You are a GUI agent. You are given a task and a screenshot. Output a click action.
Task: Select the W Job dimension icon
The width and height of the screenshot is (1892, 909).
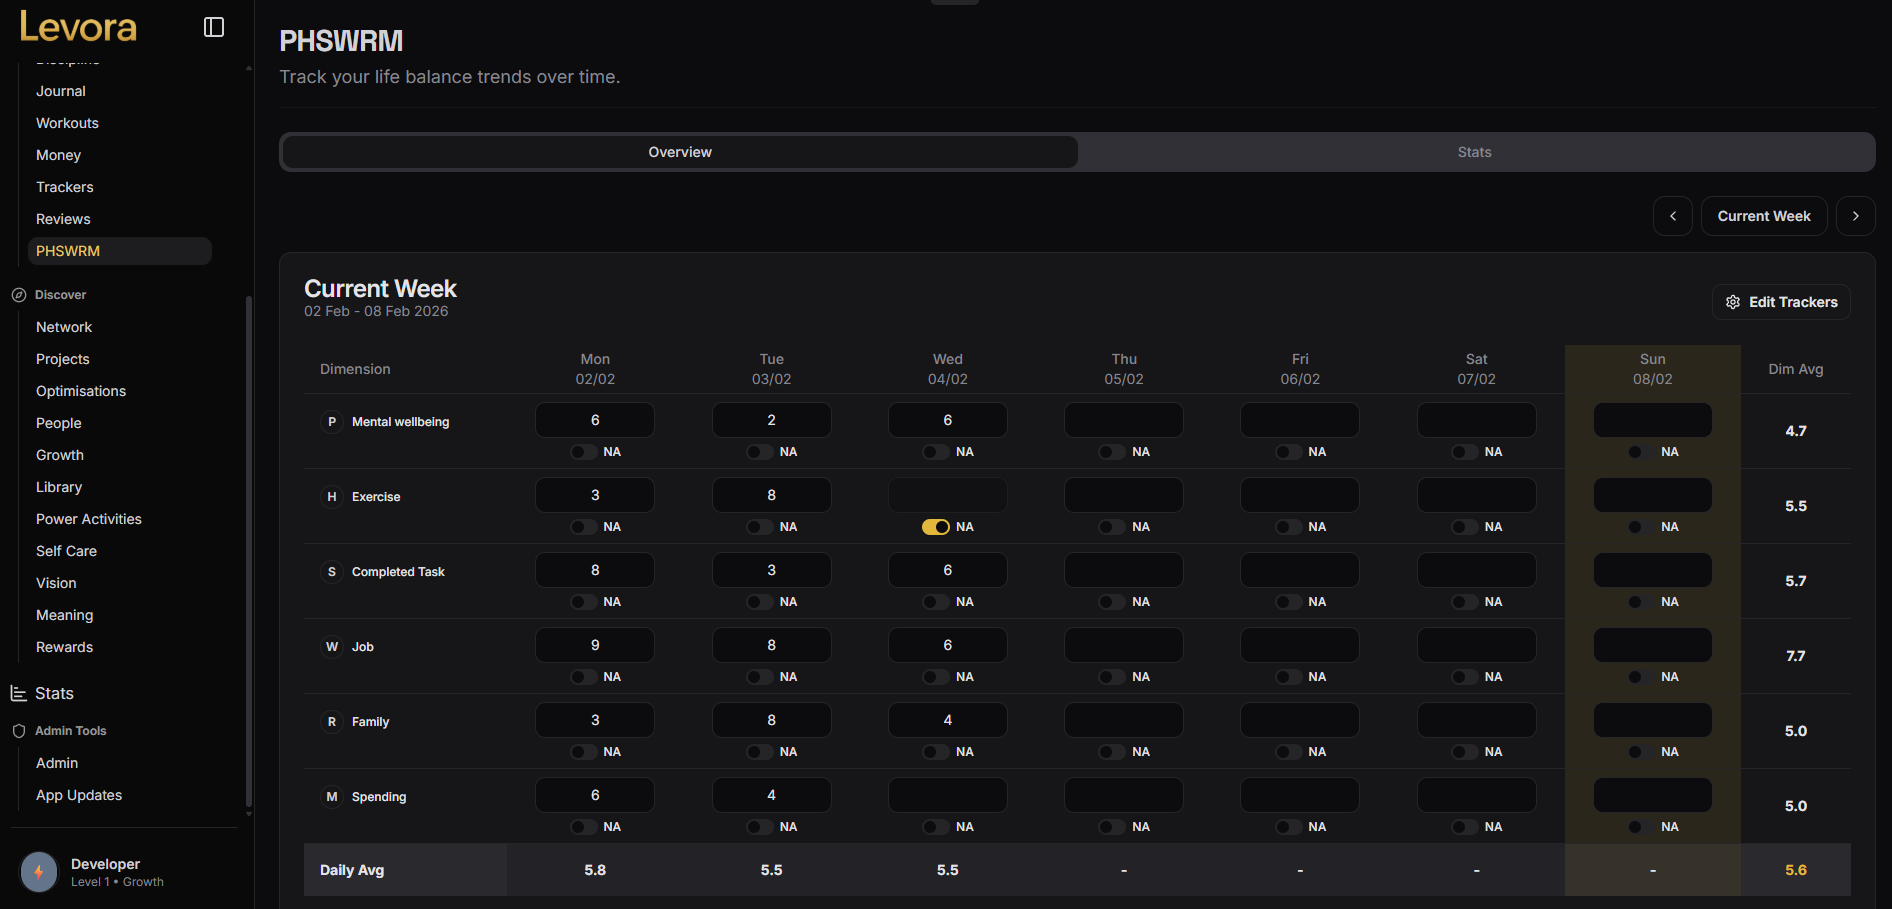(x=331, y=646)
